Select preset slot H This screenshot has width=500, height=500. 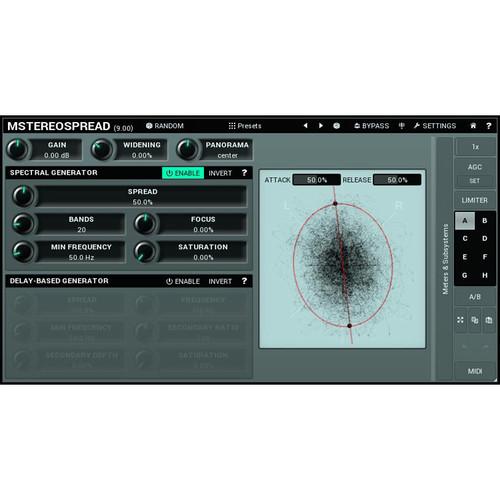(485, 275)
